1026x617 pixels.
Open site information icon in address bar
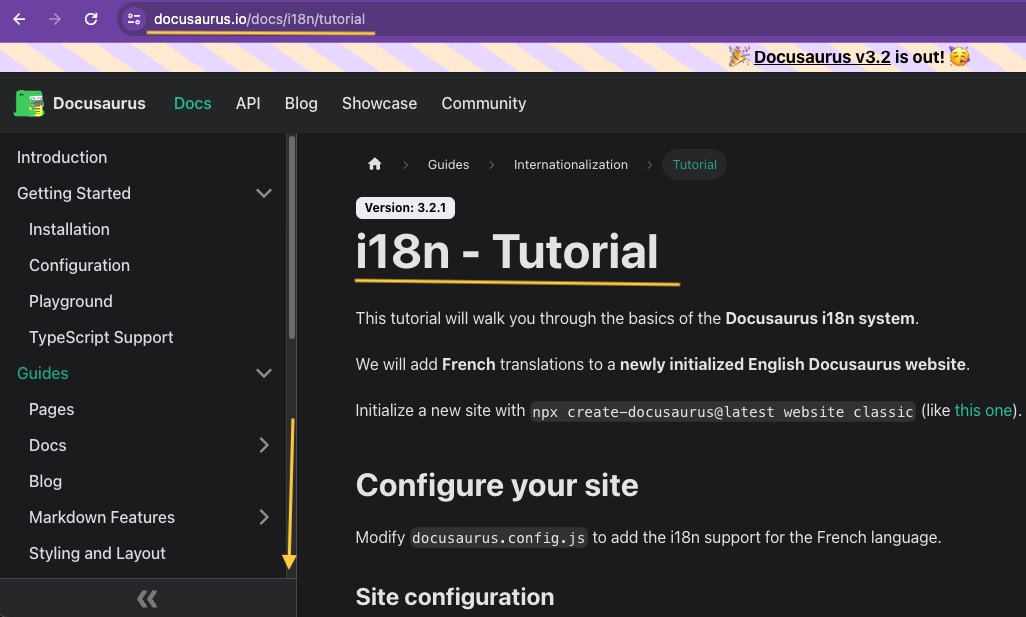tap(133, 19)
